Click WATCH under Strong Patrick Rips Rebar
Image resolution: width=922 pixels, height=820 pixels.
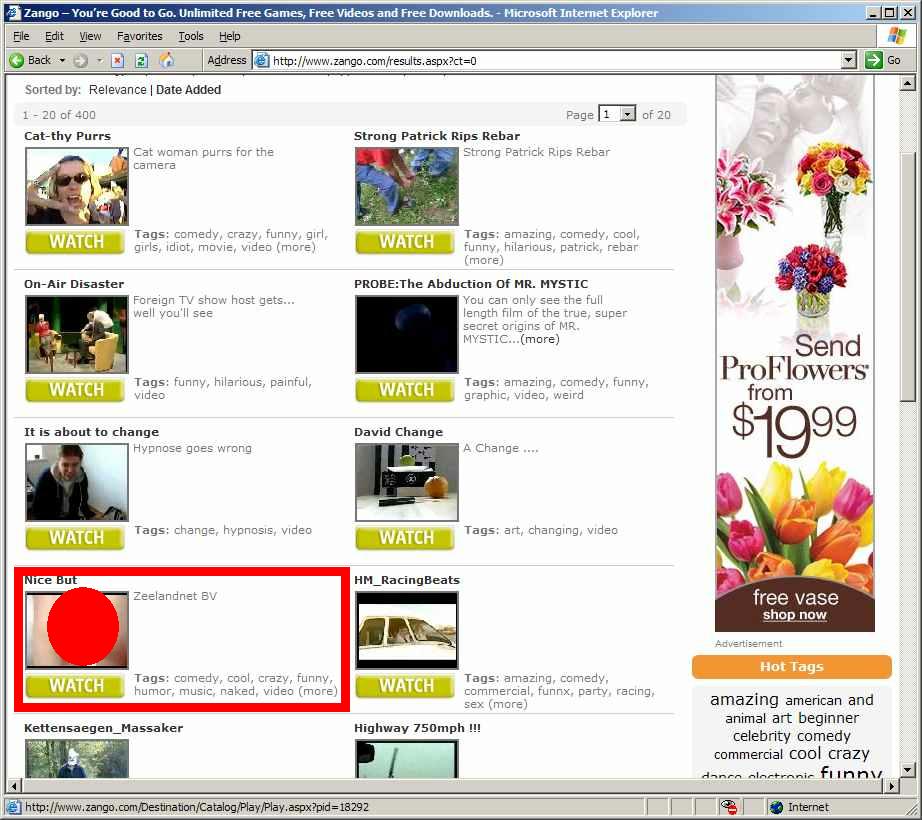tap(405, 242)
